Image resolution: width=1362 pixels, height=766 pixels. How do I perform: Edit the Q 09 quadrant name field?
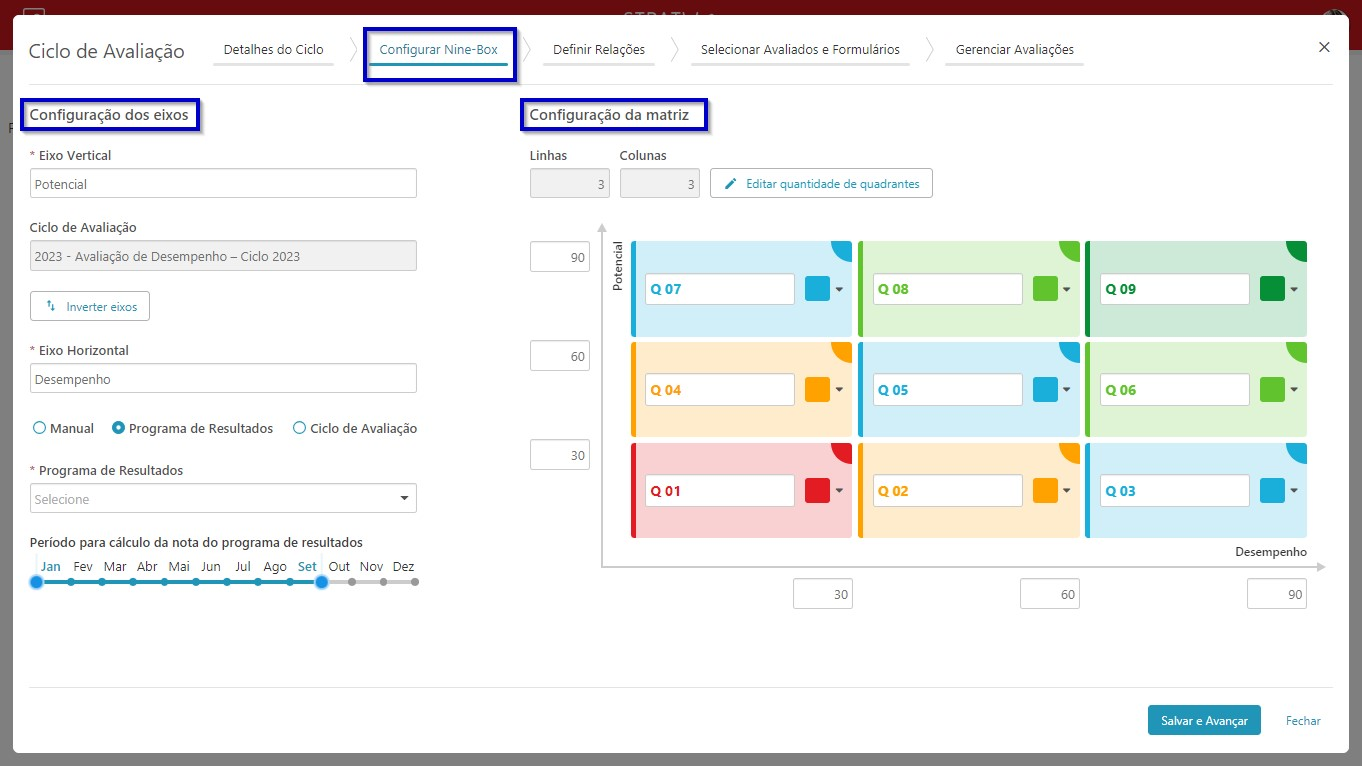tap(1175, 289)
